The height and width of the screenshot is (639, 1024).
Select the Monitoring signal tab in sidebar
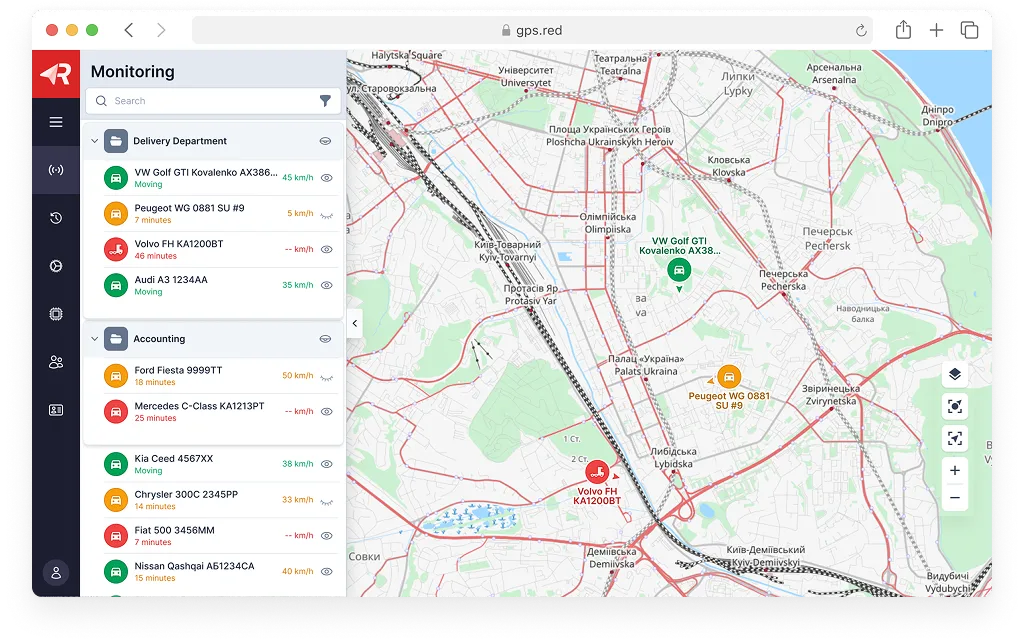tap(56, 170)
